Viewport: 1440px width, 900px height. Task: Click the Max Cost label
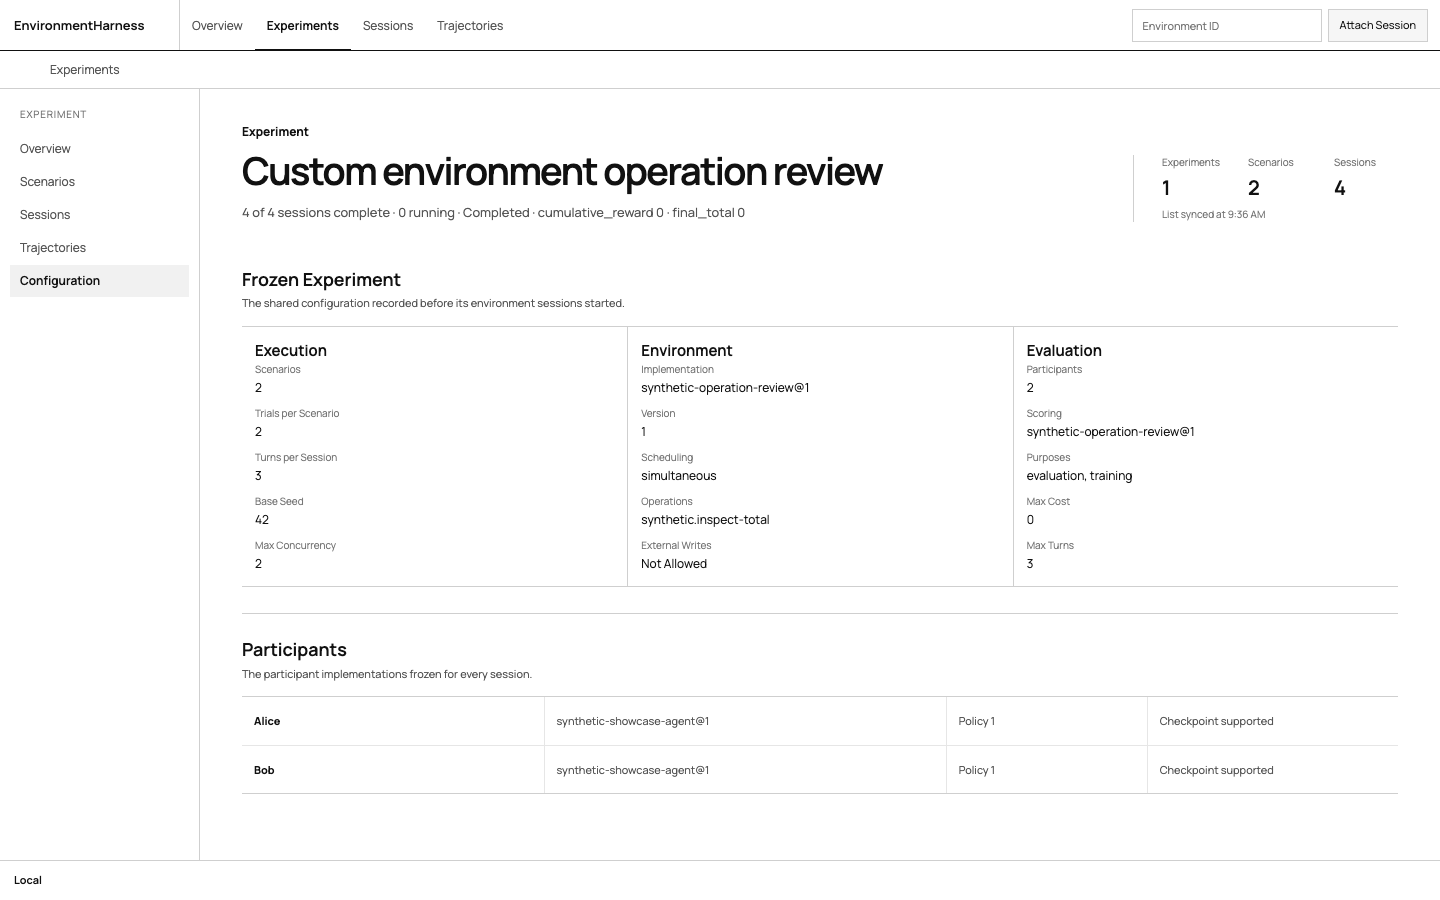(x=1048, y=501)
